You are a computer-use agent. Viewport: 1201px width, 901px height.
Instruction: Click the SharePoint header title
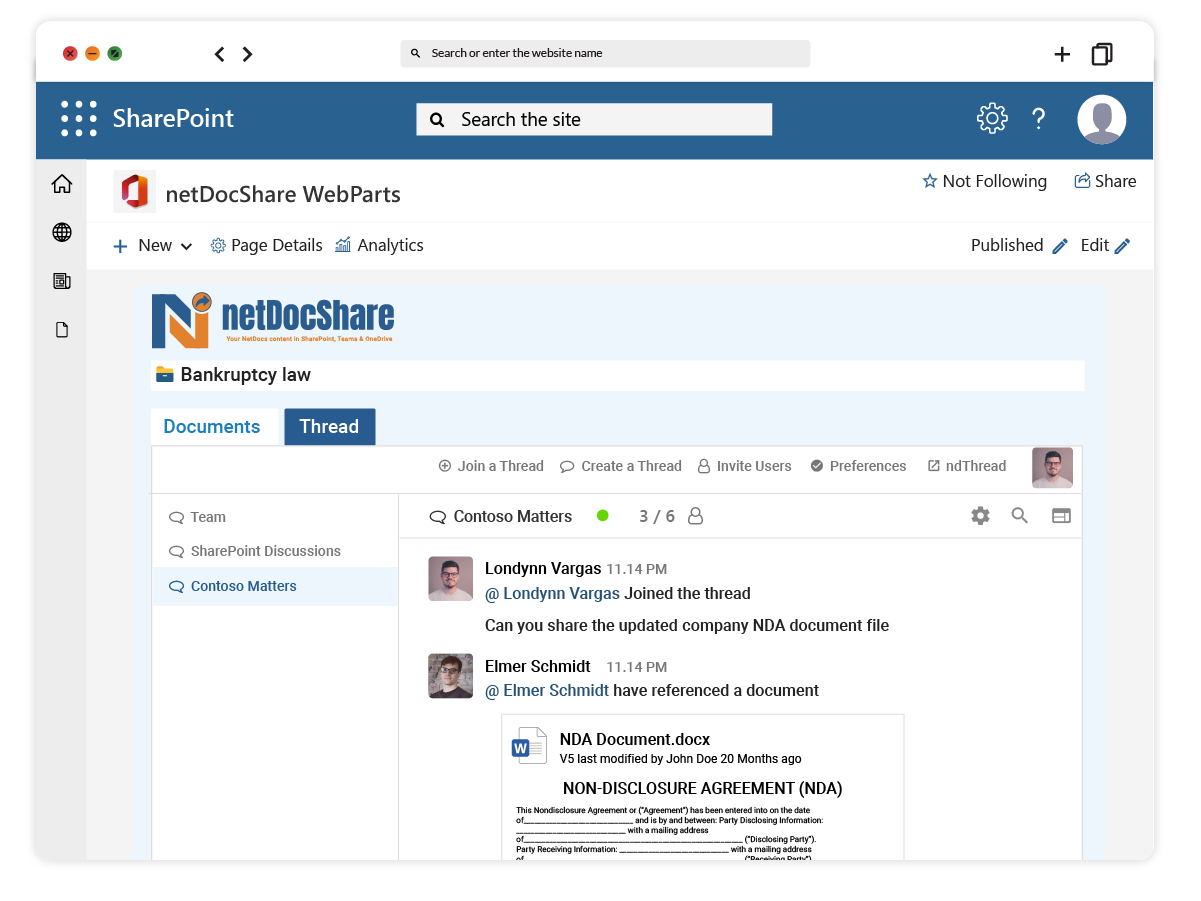(173, 118)
